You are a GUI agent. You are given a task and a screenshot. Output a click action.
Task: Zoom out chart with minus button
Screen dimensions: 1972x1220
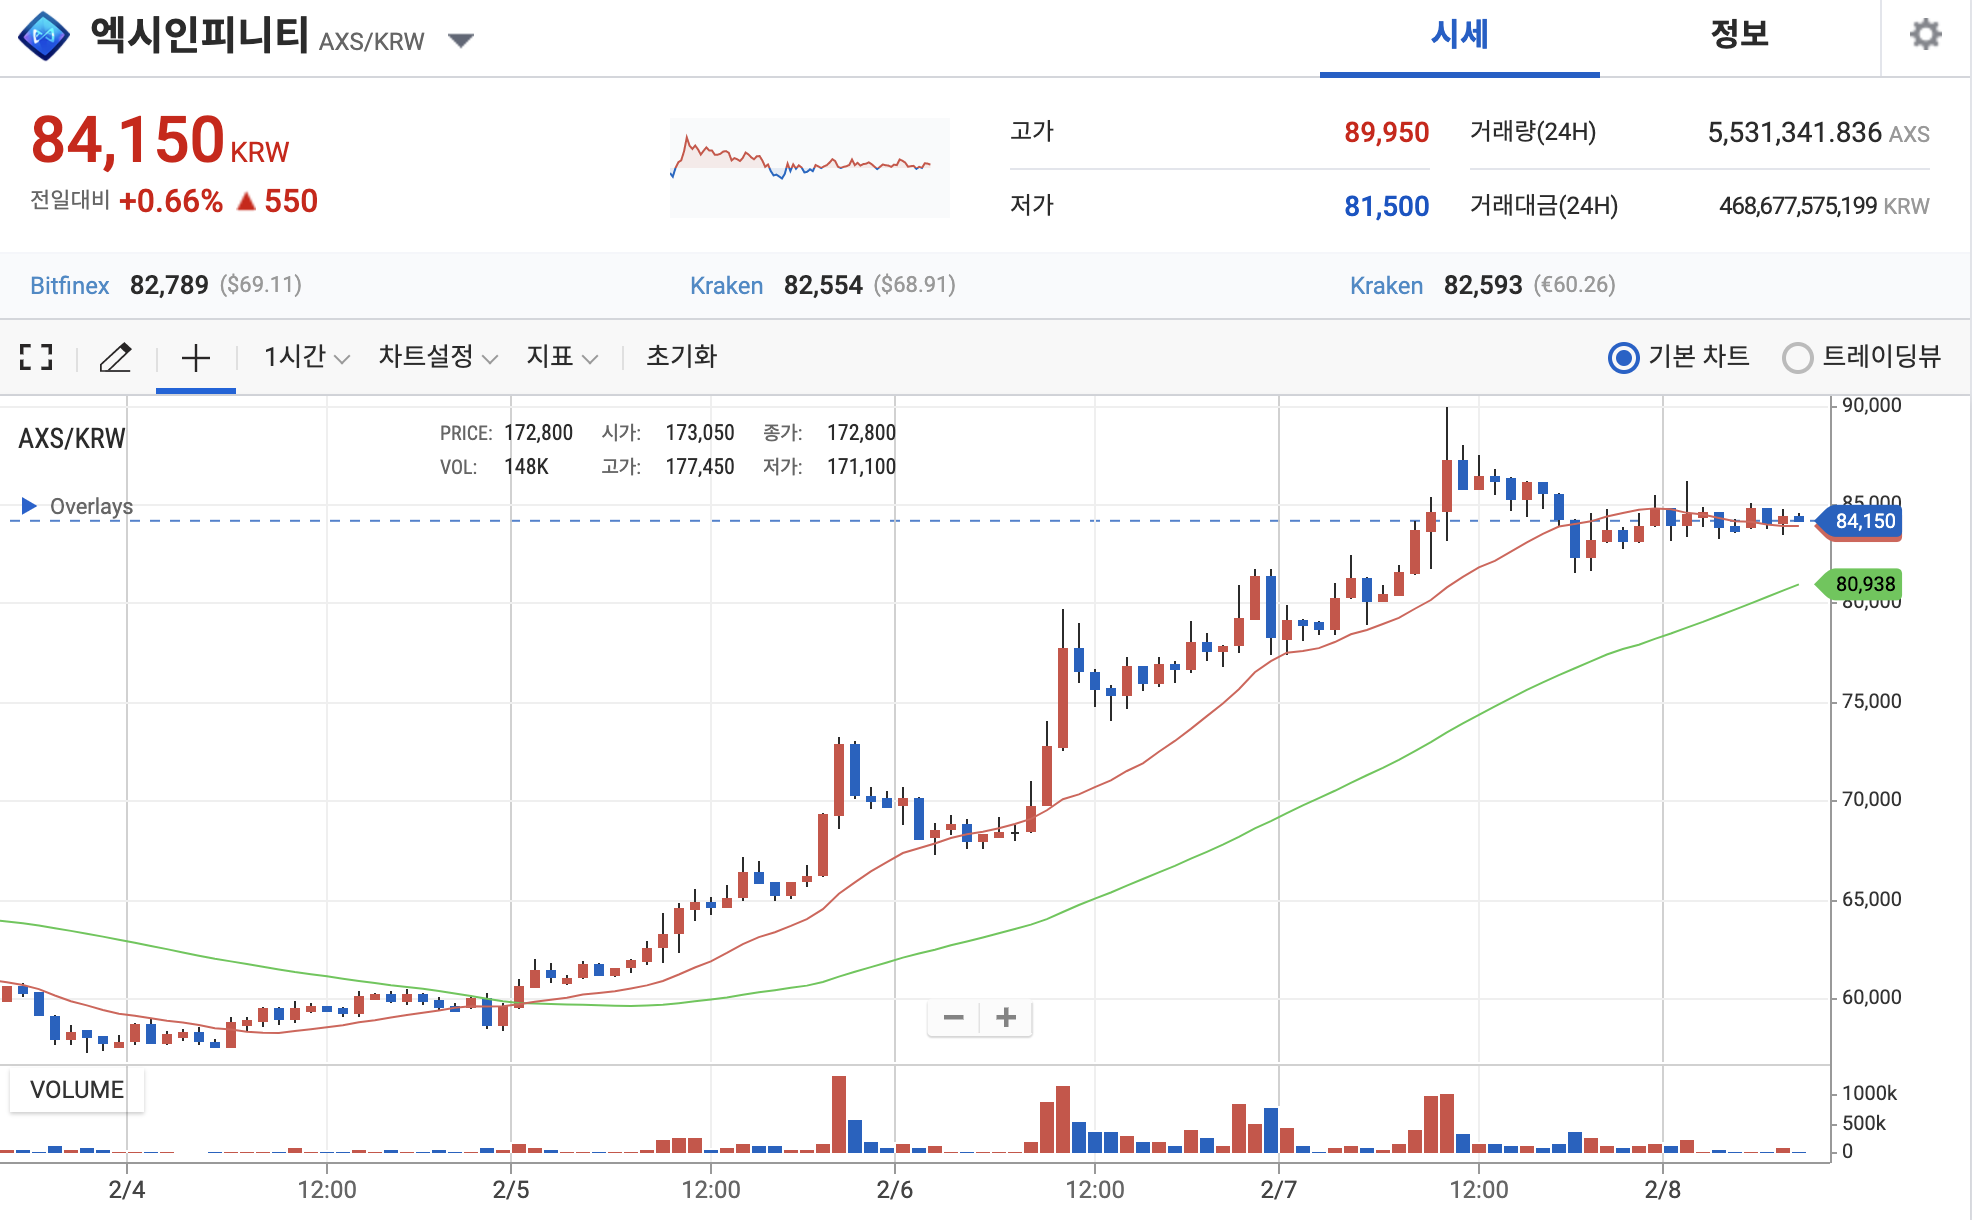953,1018
